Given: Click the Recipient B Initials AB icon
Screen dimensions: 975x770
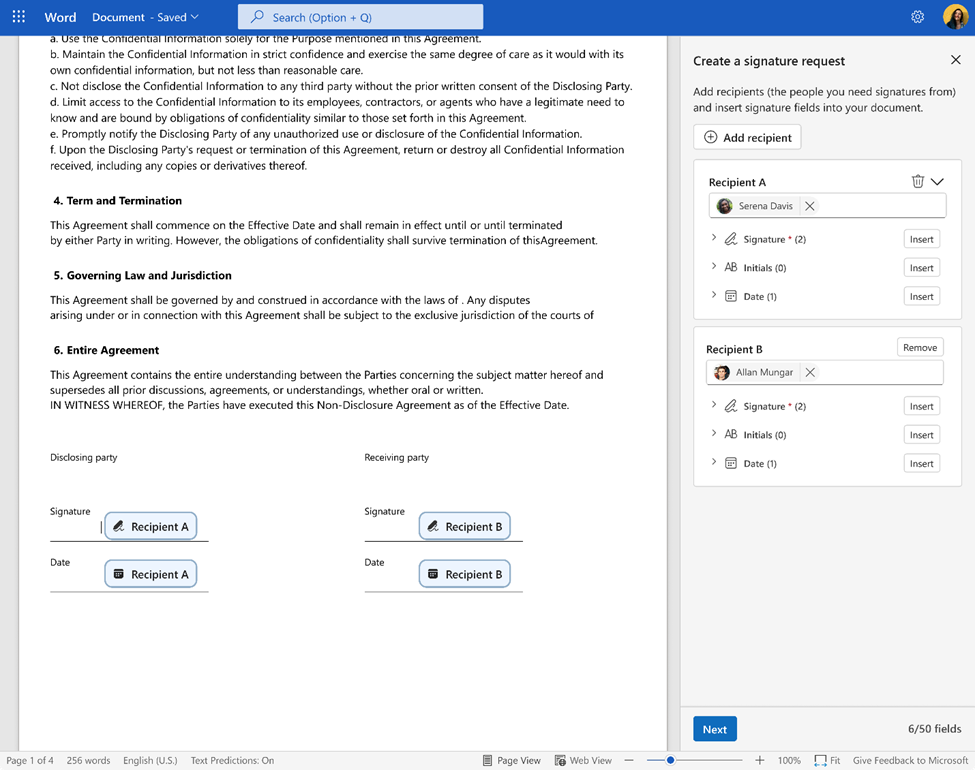Looking at the screenshot, I should click(731, 434).
